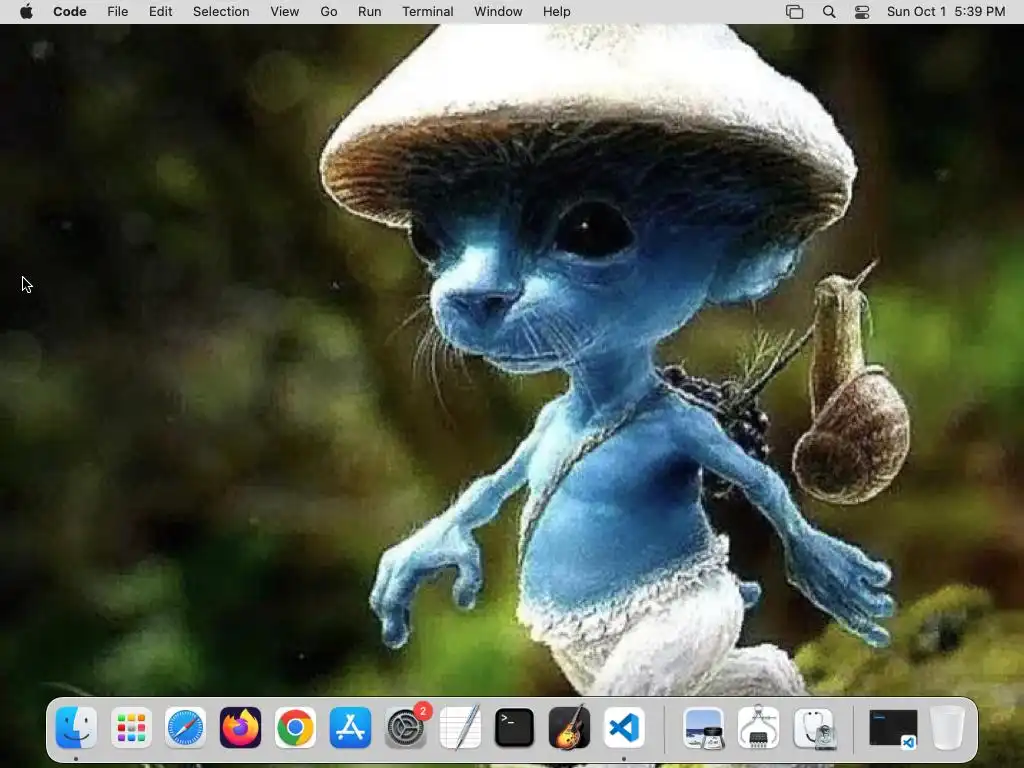Open the Edit menu
The image size is (1024, 768).
click(x=161, y=12)
